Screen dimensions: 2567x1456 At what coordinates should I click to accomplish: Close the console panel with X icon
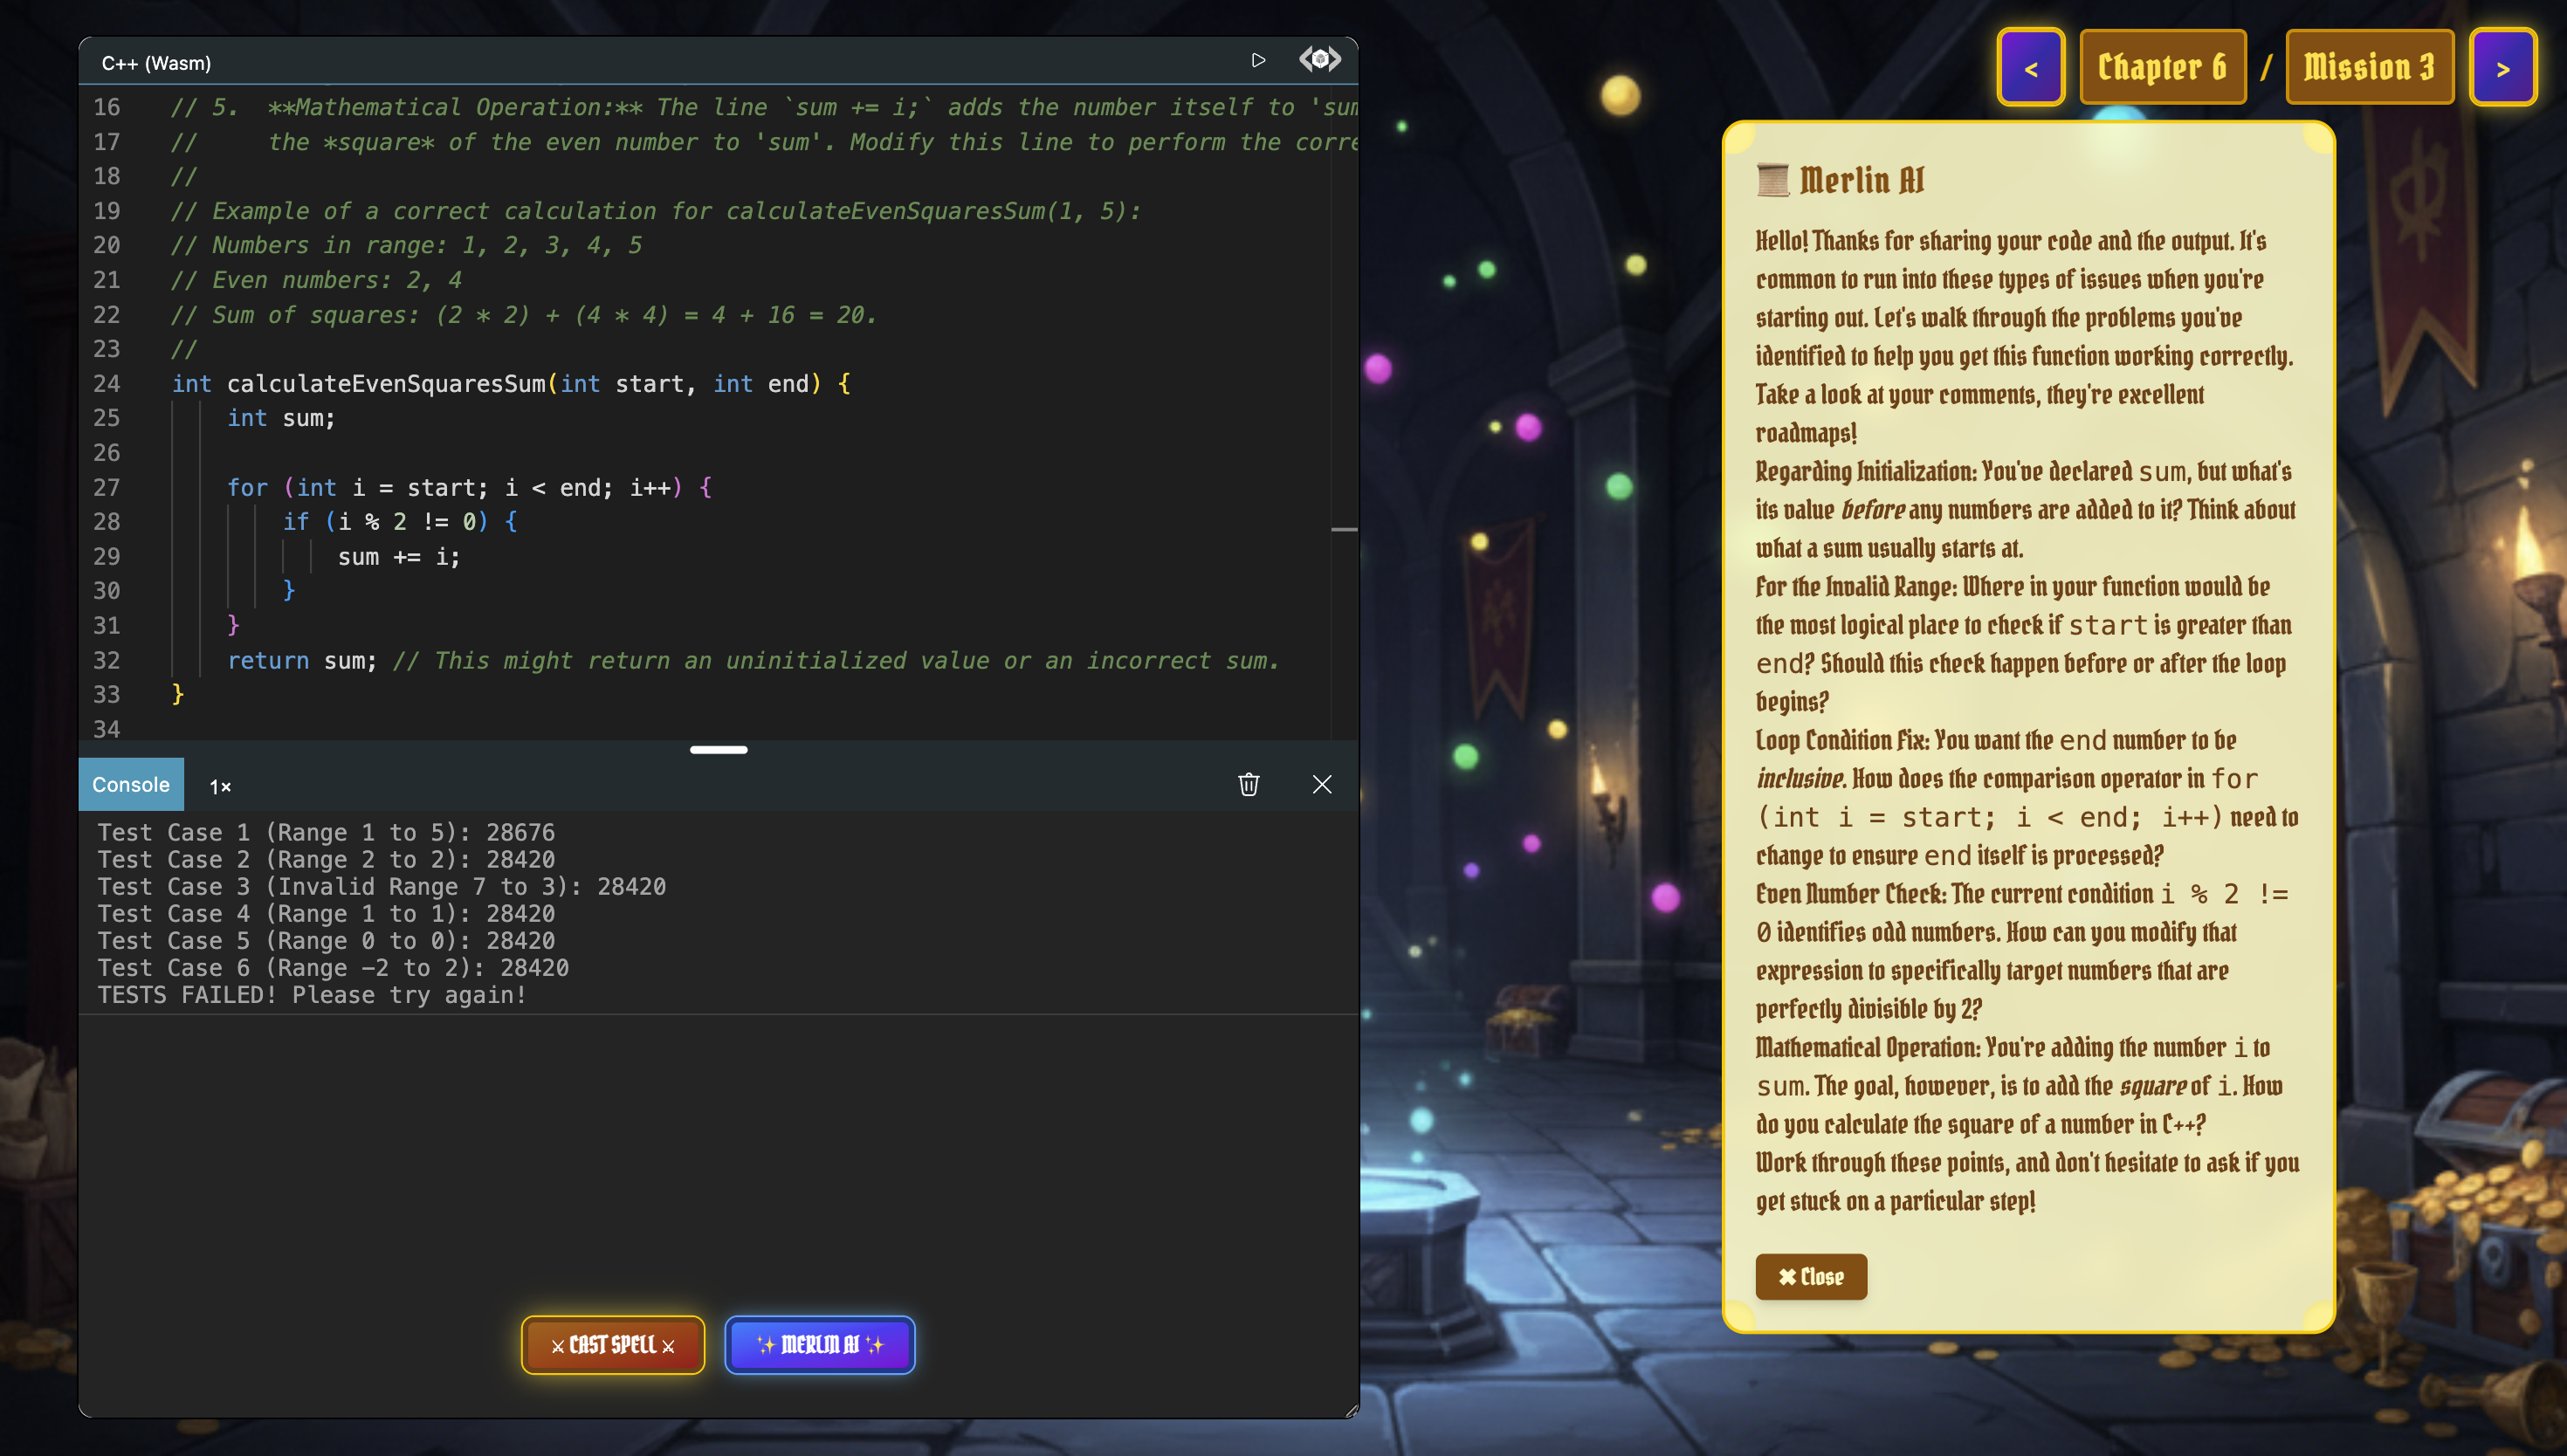coord(1321,785)
